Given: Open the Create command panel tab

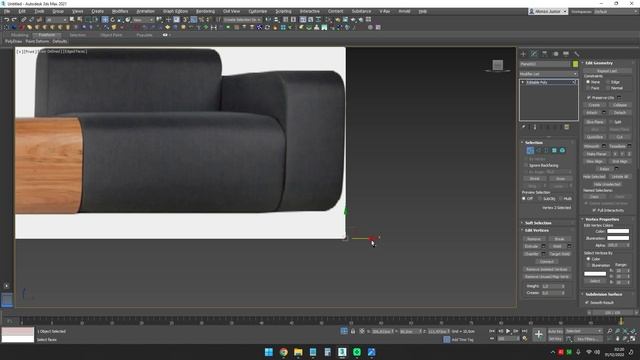Looking at the screenshot, I should [523, 54].
